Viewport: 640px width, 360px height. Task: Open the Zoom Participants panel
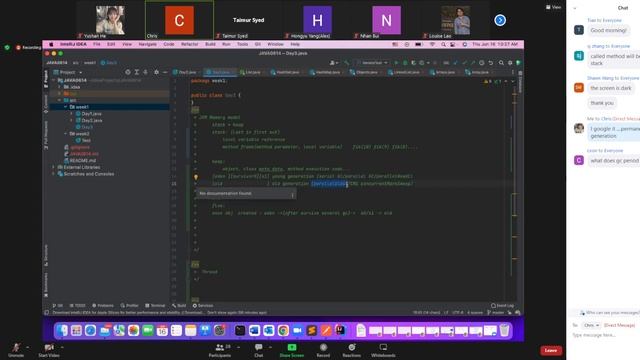220,350
